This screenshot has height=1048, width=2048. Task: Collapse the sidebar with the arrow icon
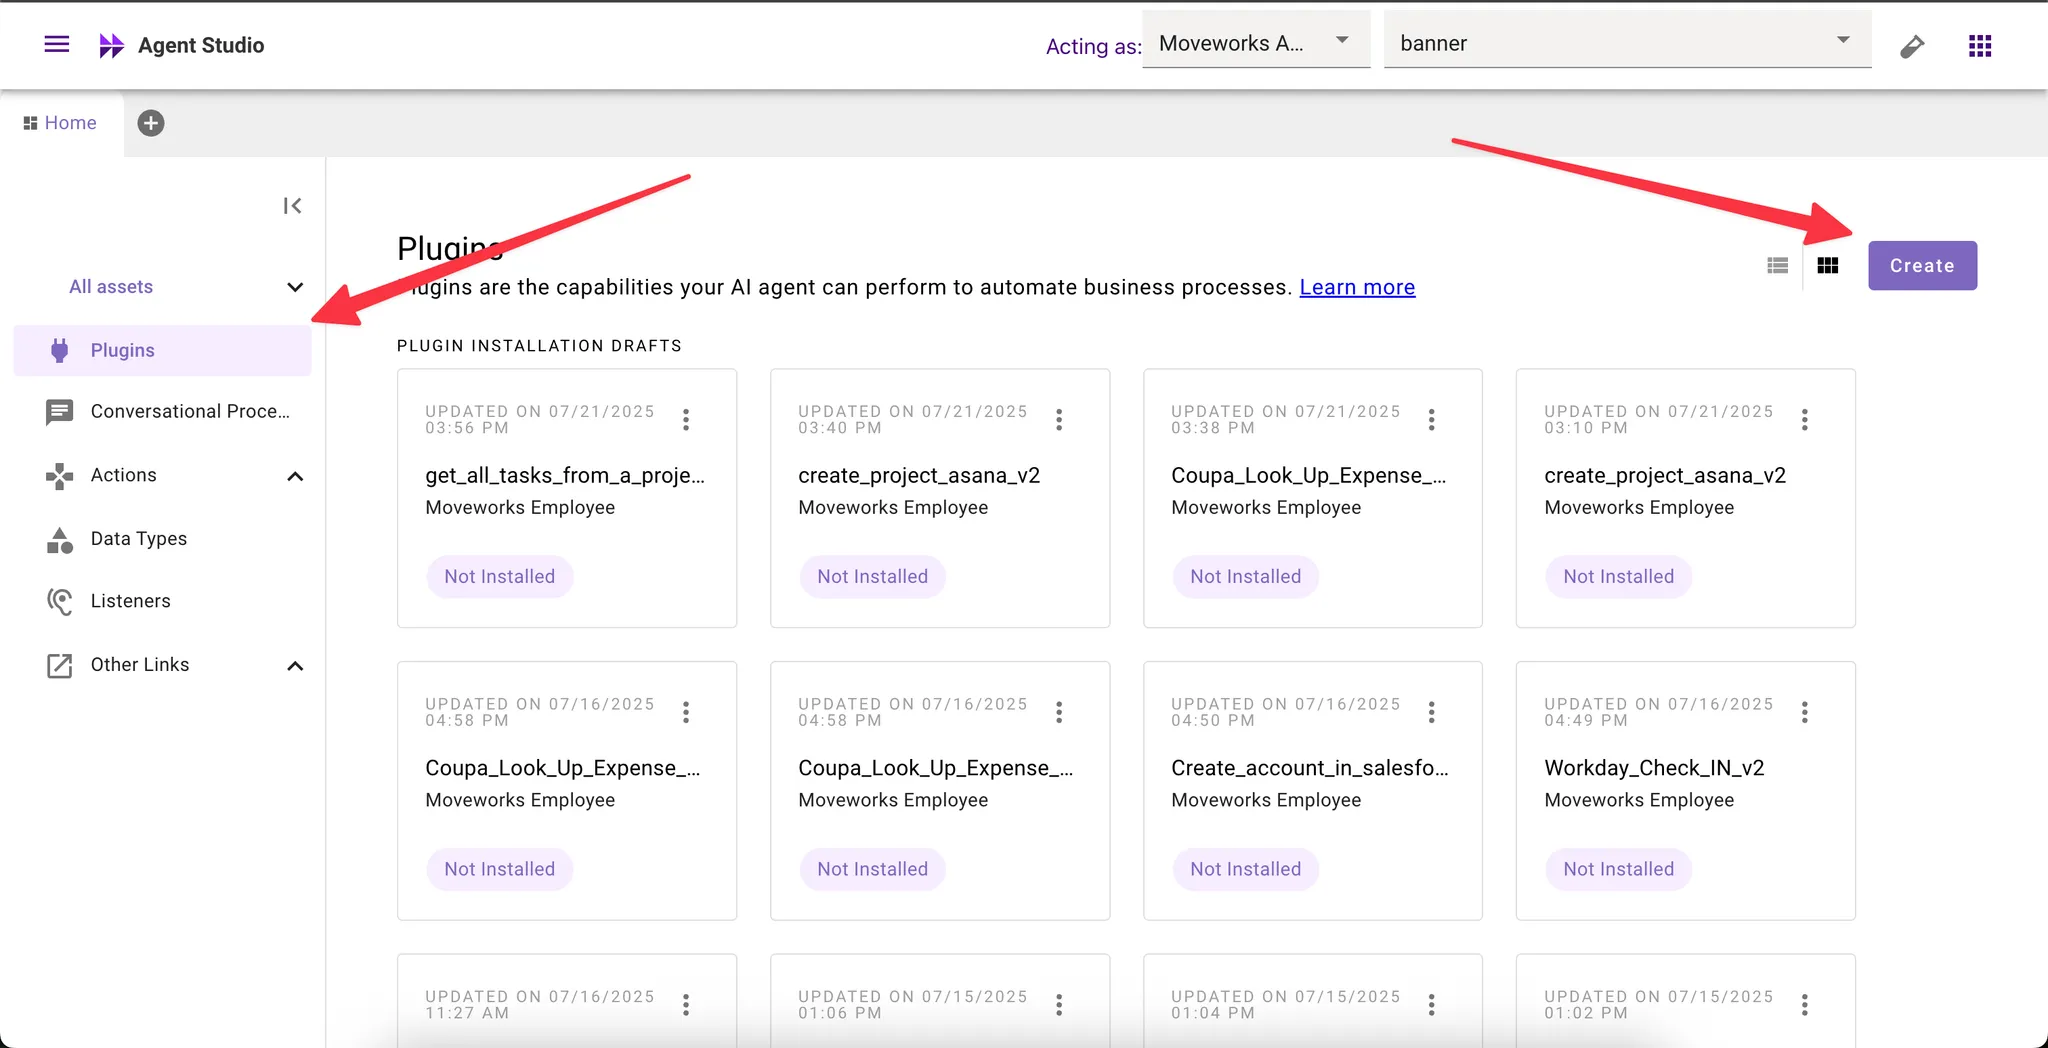click(x=292, y=206)
